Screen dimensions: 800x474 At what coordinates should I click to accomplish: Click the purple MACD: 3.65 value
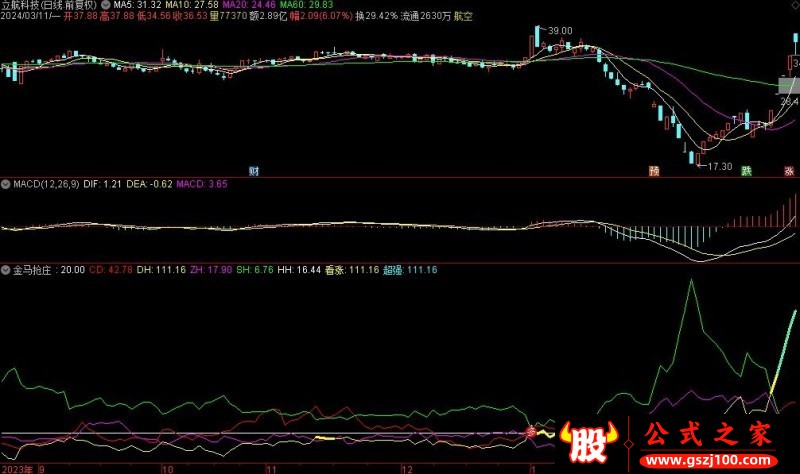point(202,184)
